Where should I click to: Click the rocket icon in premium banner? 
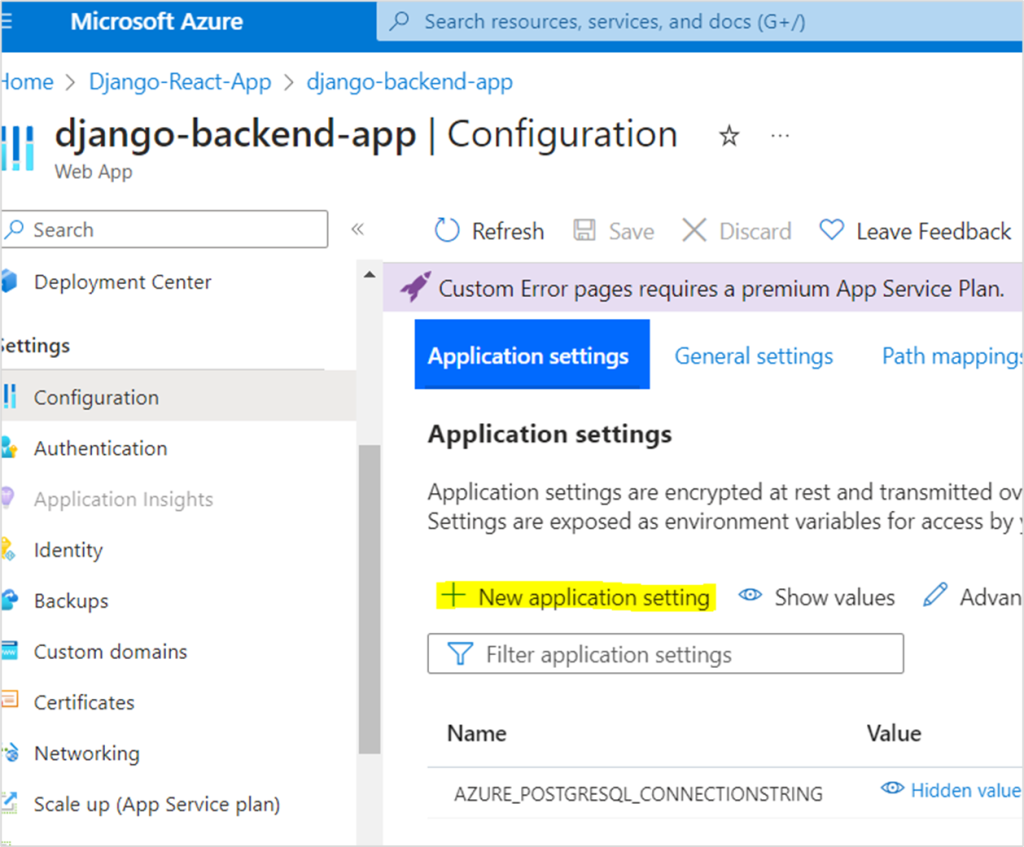[415, 287]
